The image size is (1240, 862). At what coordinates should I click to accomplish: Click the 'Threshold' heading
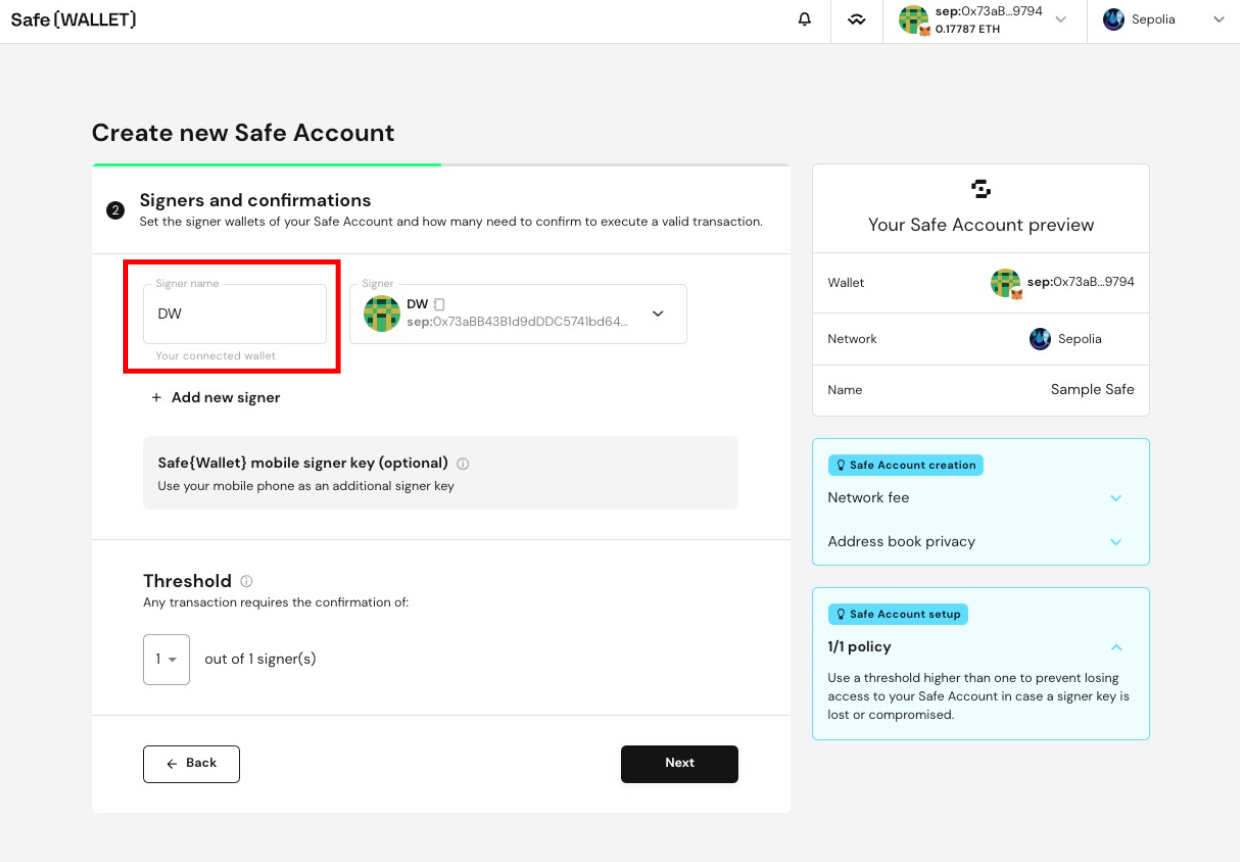click(x=187, y=581)
